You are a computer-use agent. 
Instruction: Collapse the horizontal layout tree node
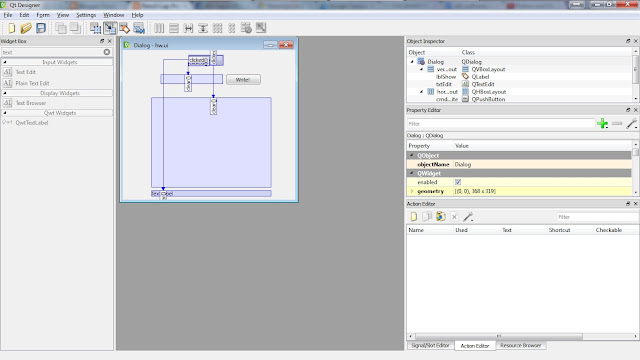pyautogui.click(x=422, y=92)
